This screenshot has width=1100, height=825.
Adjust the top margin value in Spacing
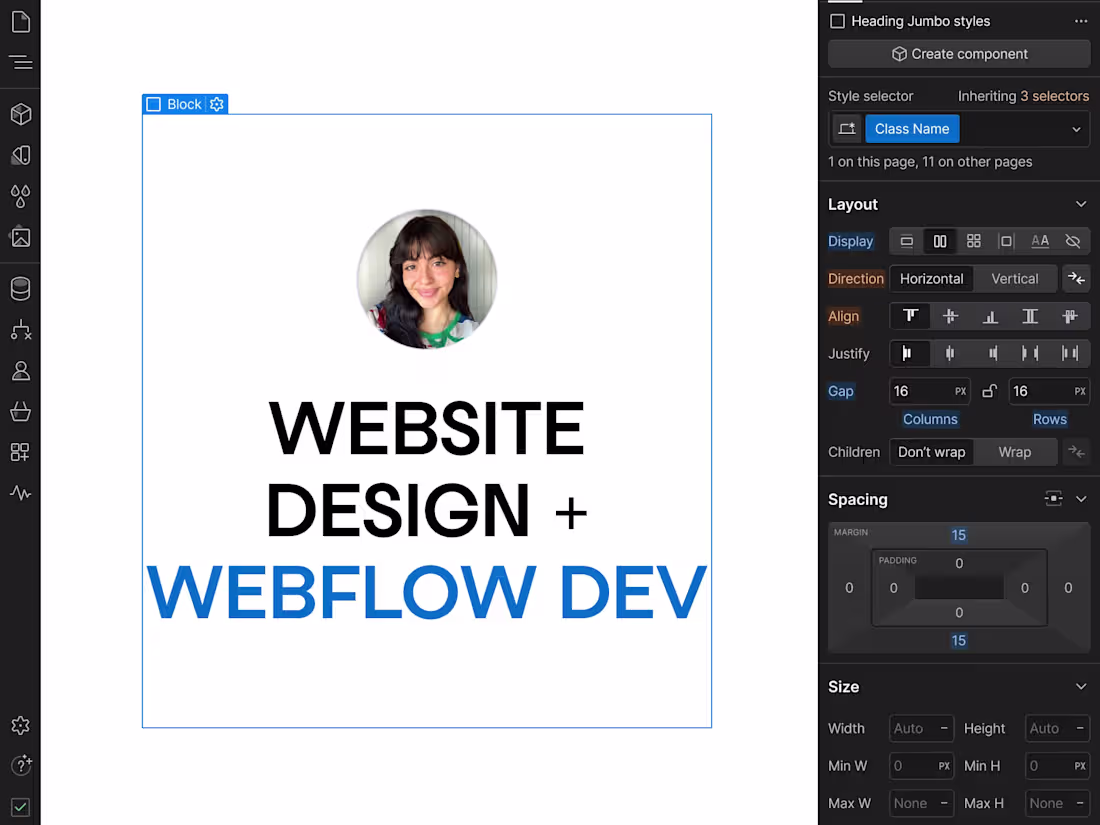(958, 535)
